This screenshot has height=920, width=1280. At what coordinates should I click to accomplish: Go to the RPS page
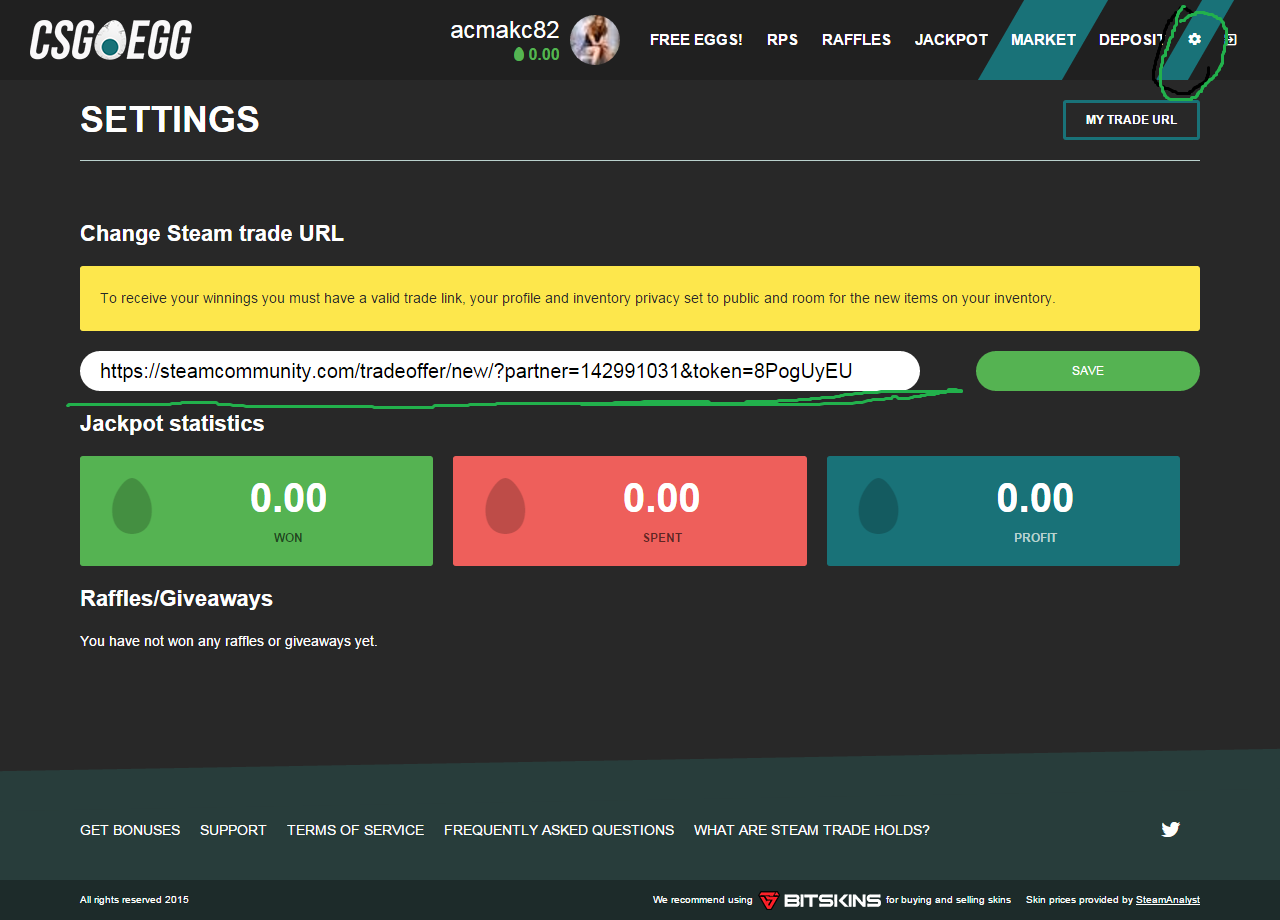[782, 40]
